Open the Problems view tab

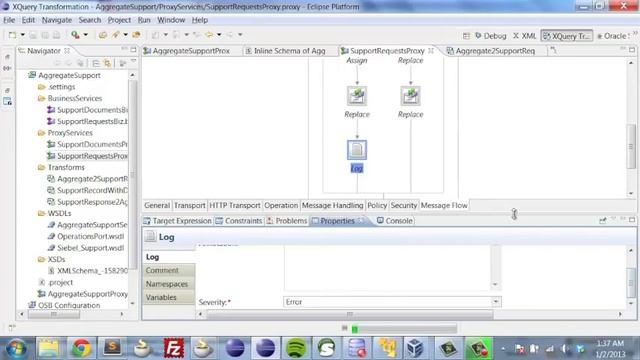pos(287,221)
